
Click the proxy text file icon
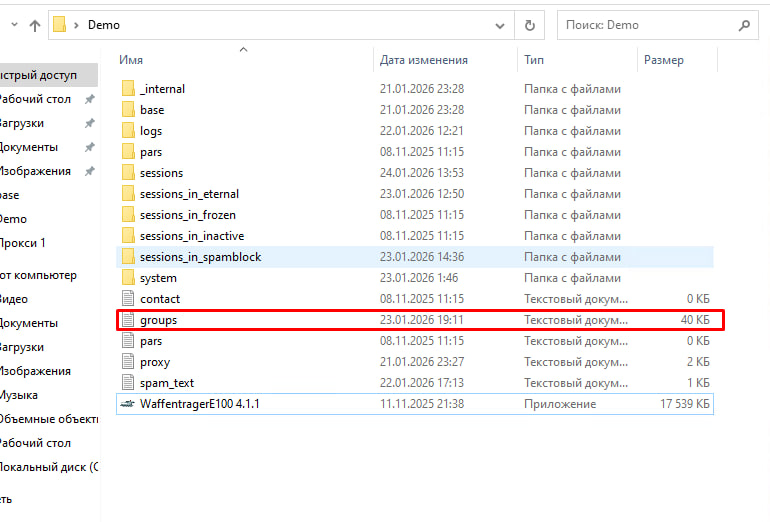coord(127,362)
